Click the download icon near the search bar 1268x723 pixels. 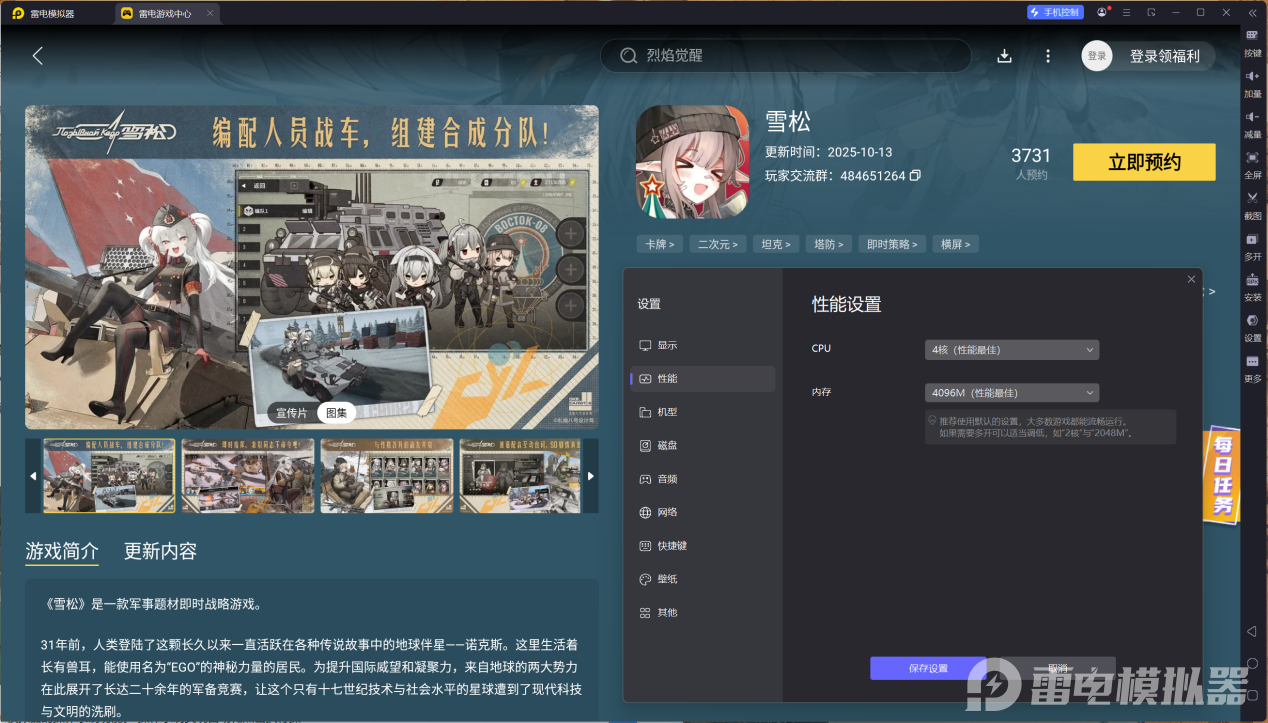(1004, 56)
